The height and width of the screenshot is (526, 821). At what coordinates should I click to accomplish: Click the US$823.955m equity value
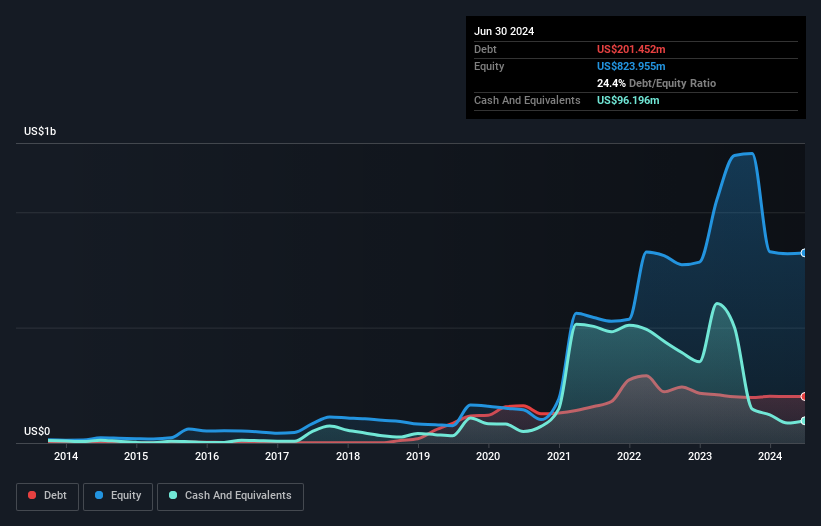[631, 66]
